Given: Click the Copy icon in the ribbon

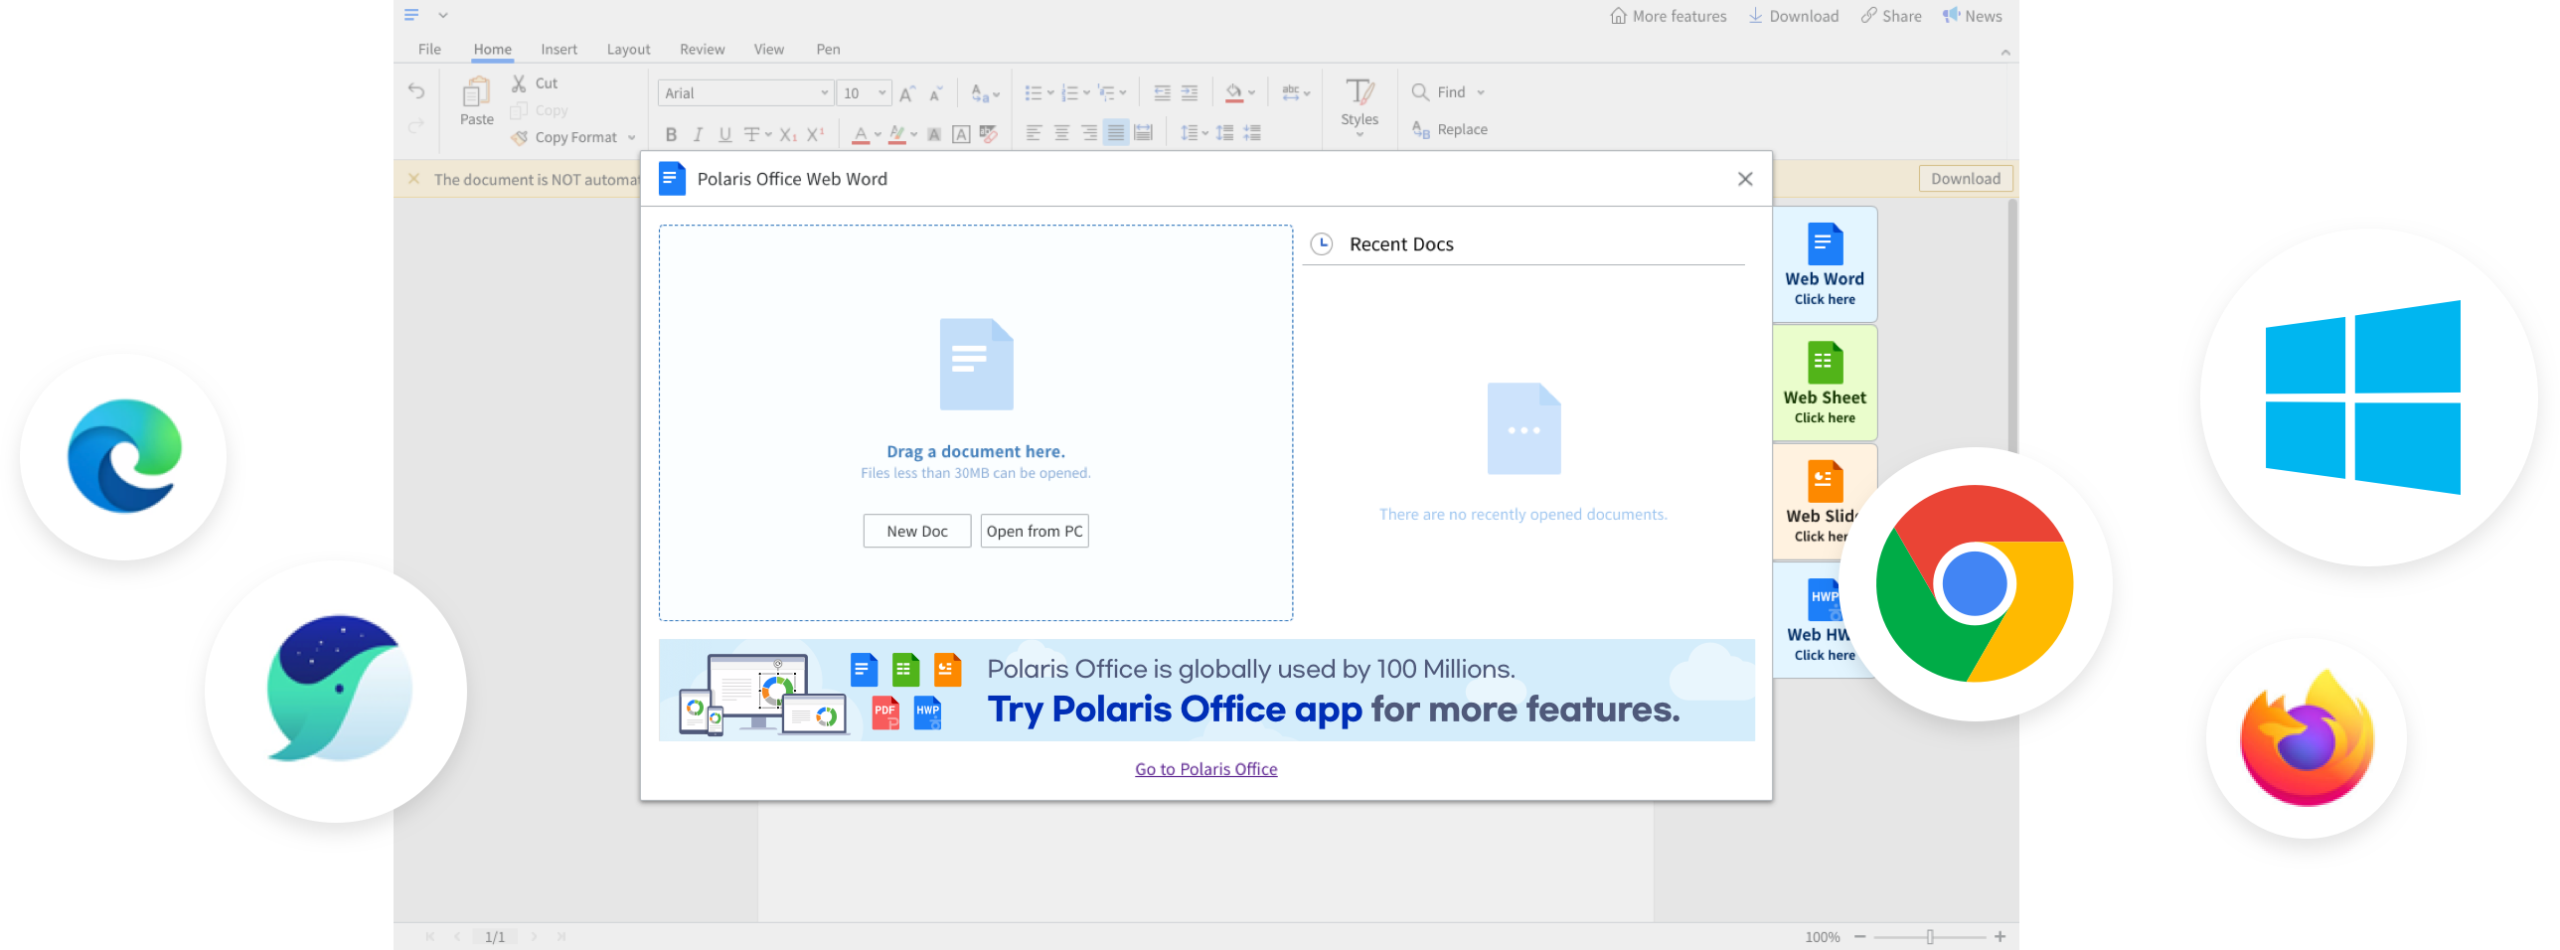Looking at the screenshot, I should (518, 110).
